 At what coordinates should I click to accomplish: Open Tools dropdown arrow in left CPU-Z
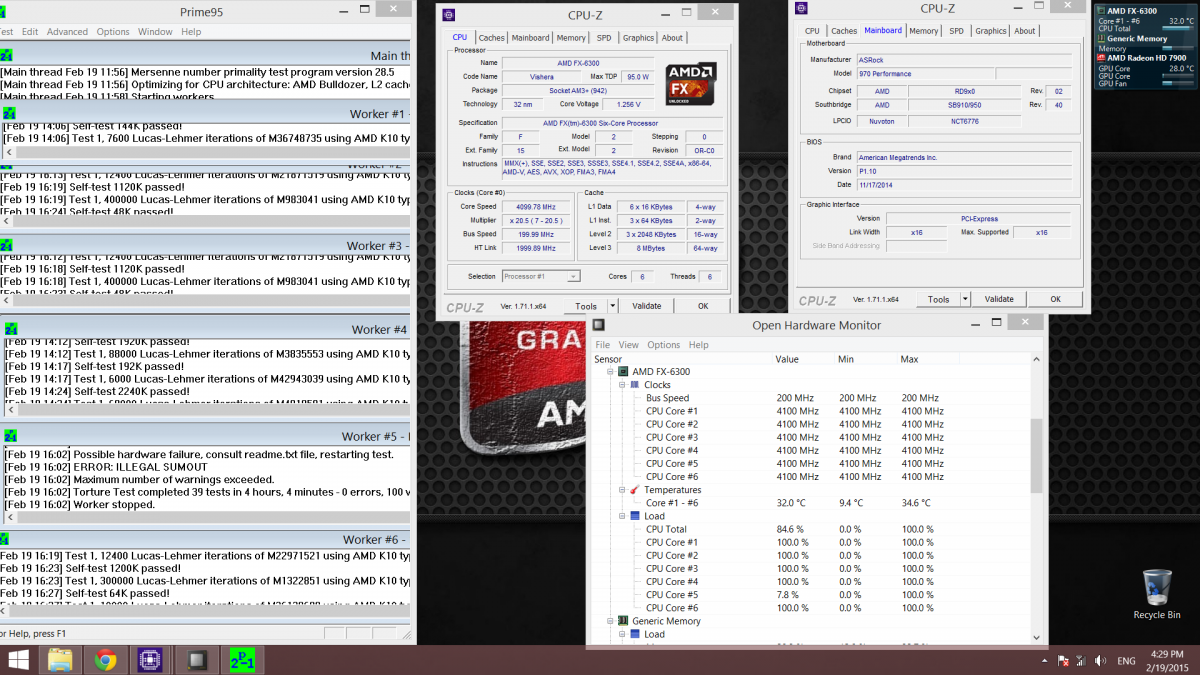(x=613, y=306)
